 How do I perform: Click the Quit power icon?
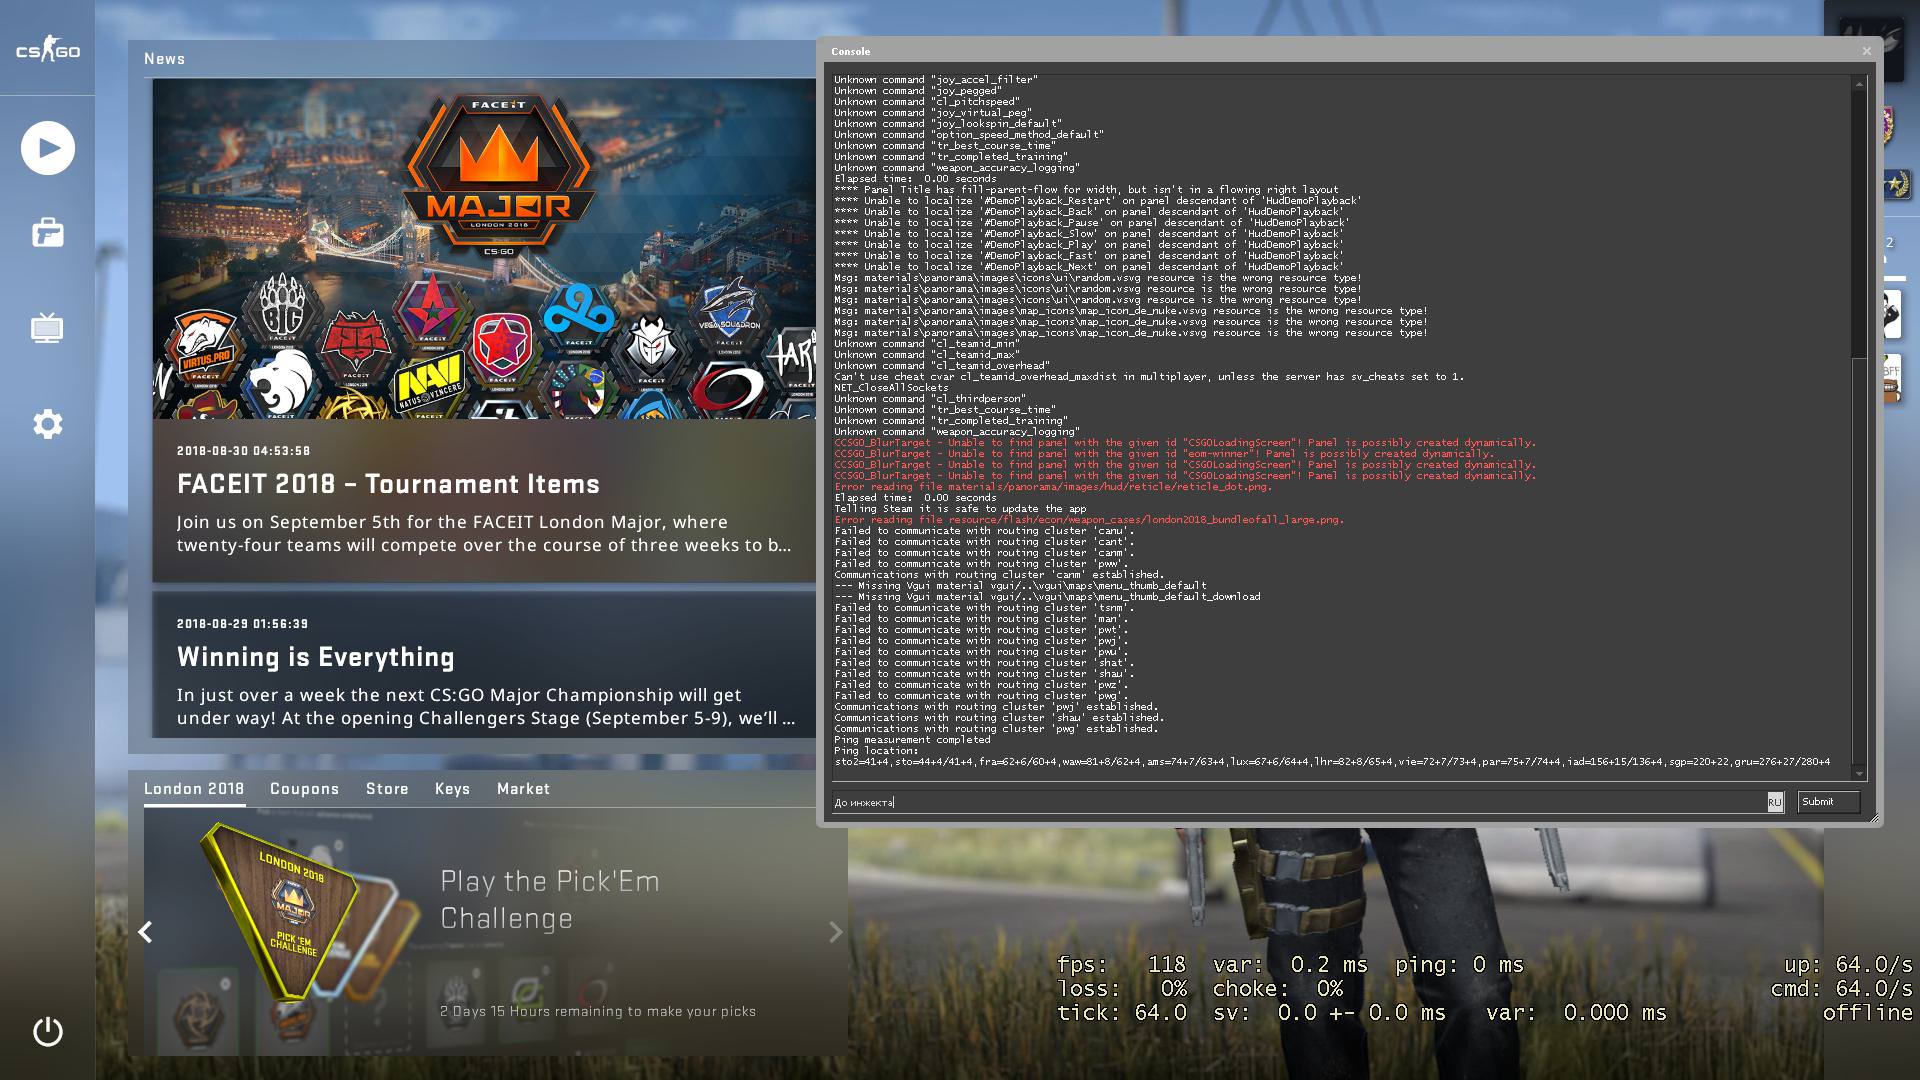click(48, 1031)
